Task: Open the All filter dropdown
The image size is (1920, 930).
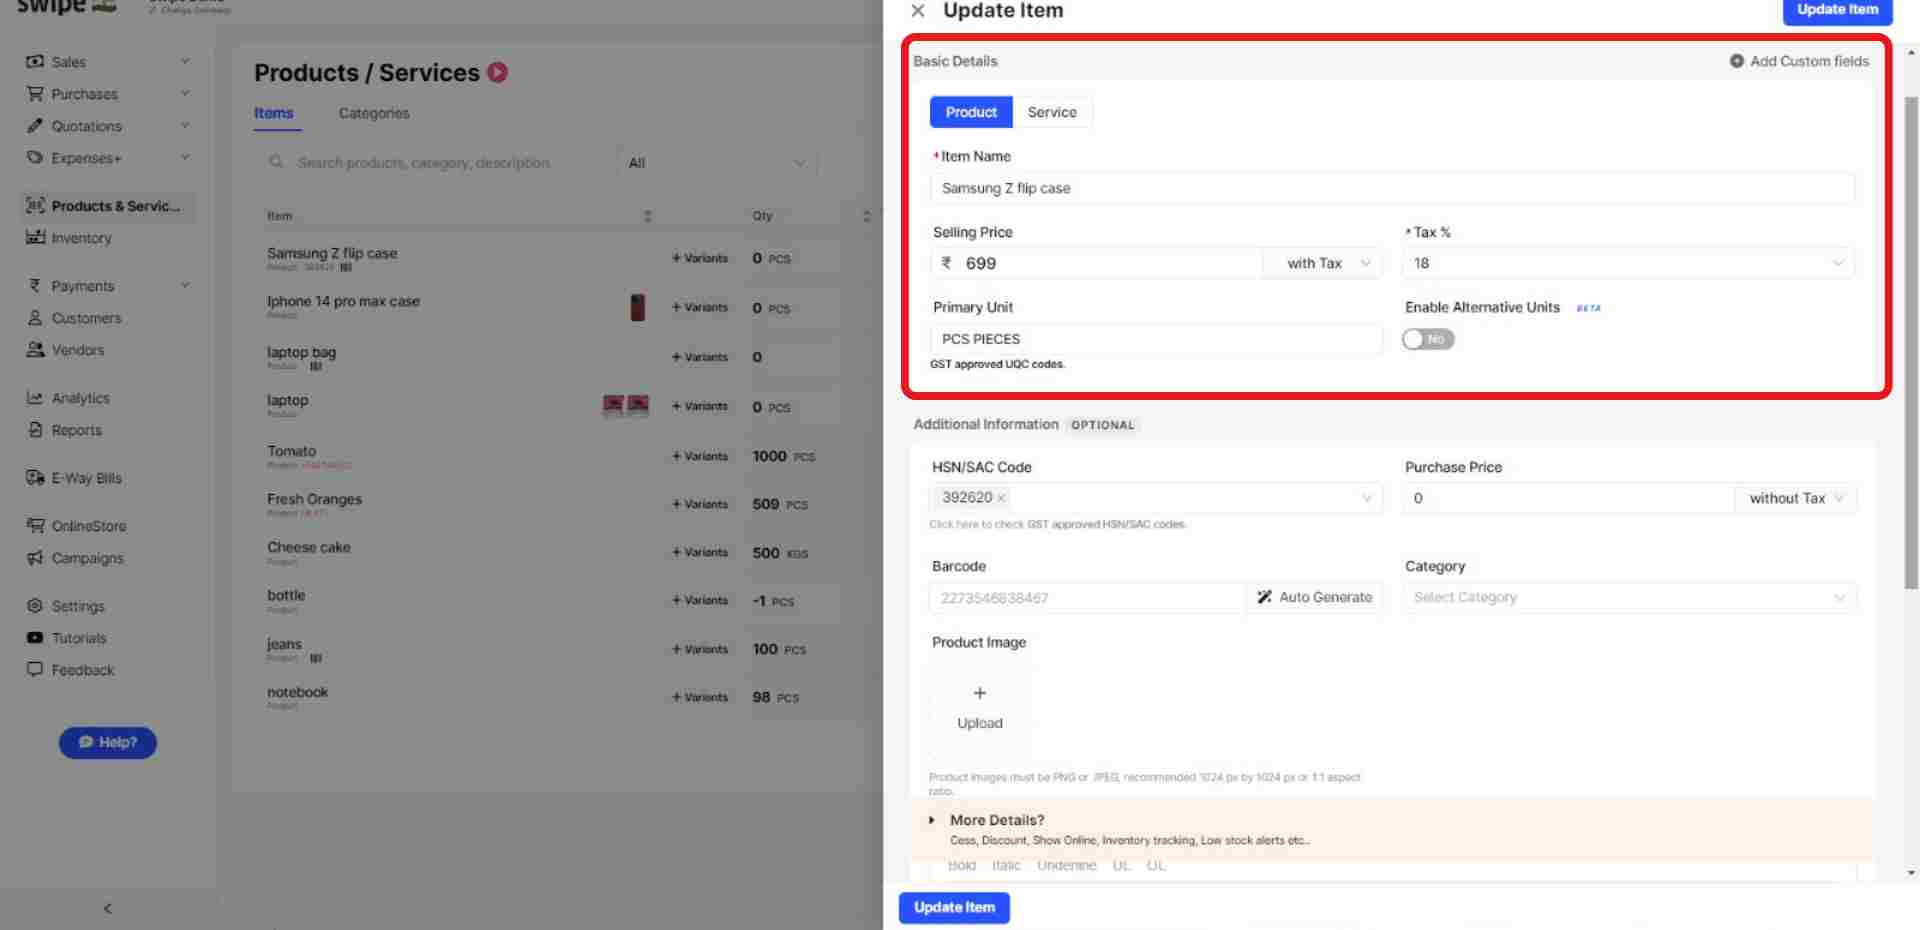Action: coord(717,163)
